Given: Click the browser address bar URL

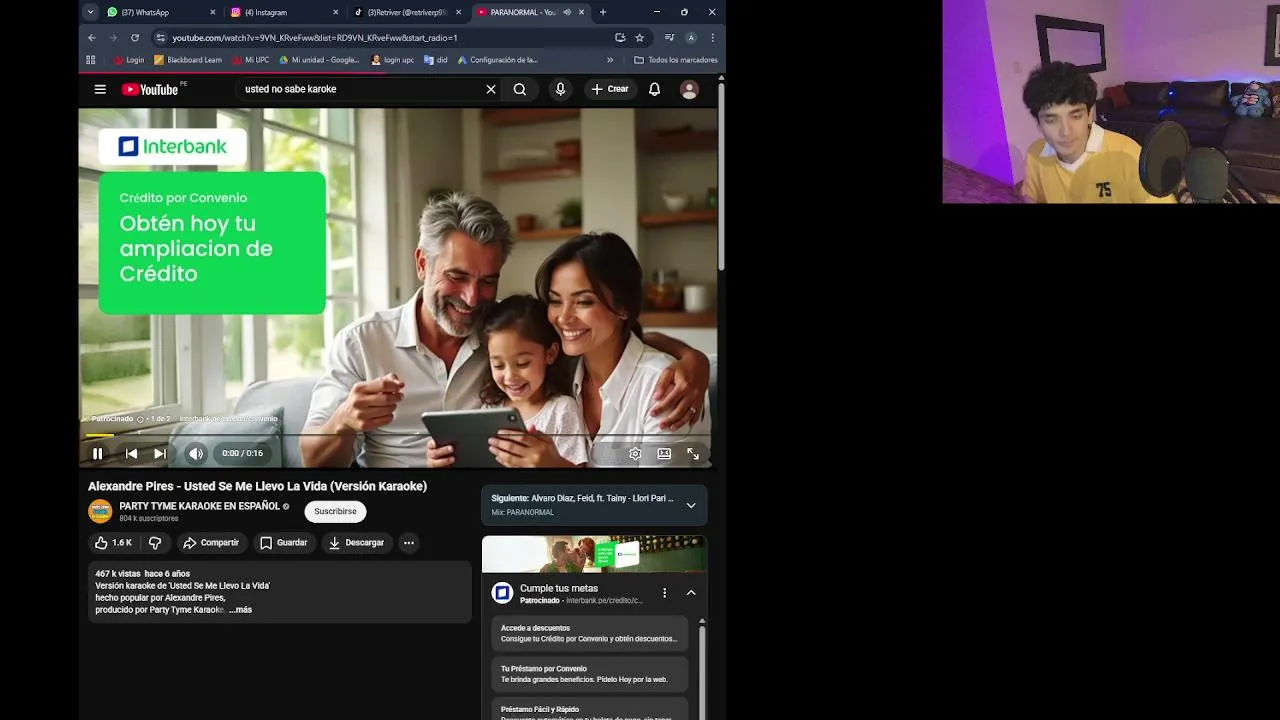Looking at the screenshot, I should (x=314, y=38).
